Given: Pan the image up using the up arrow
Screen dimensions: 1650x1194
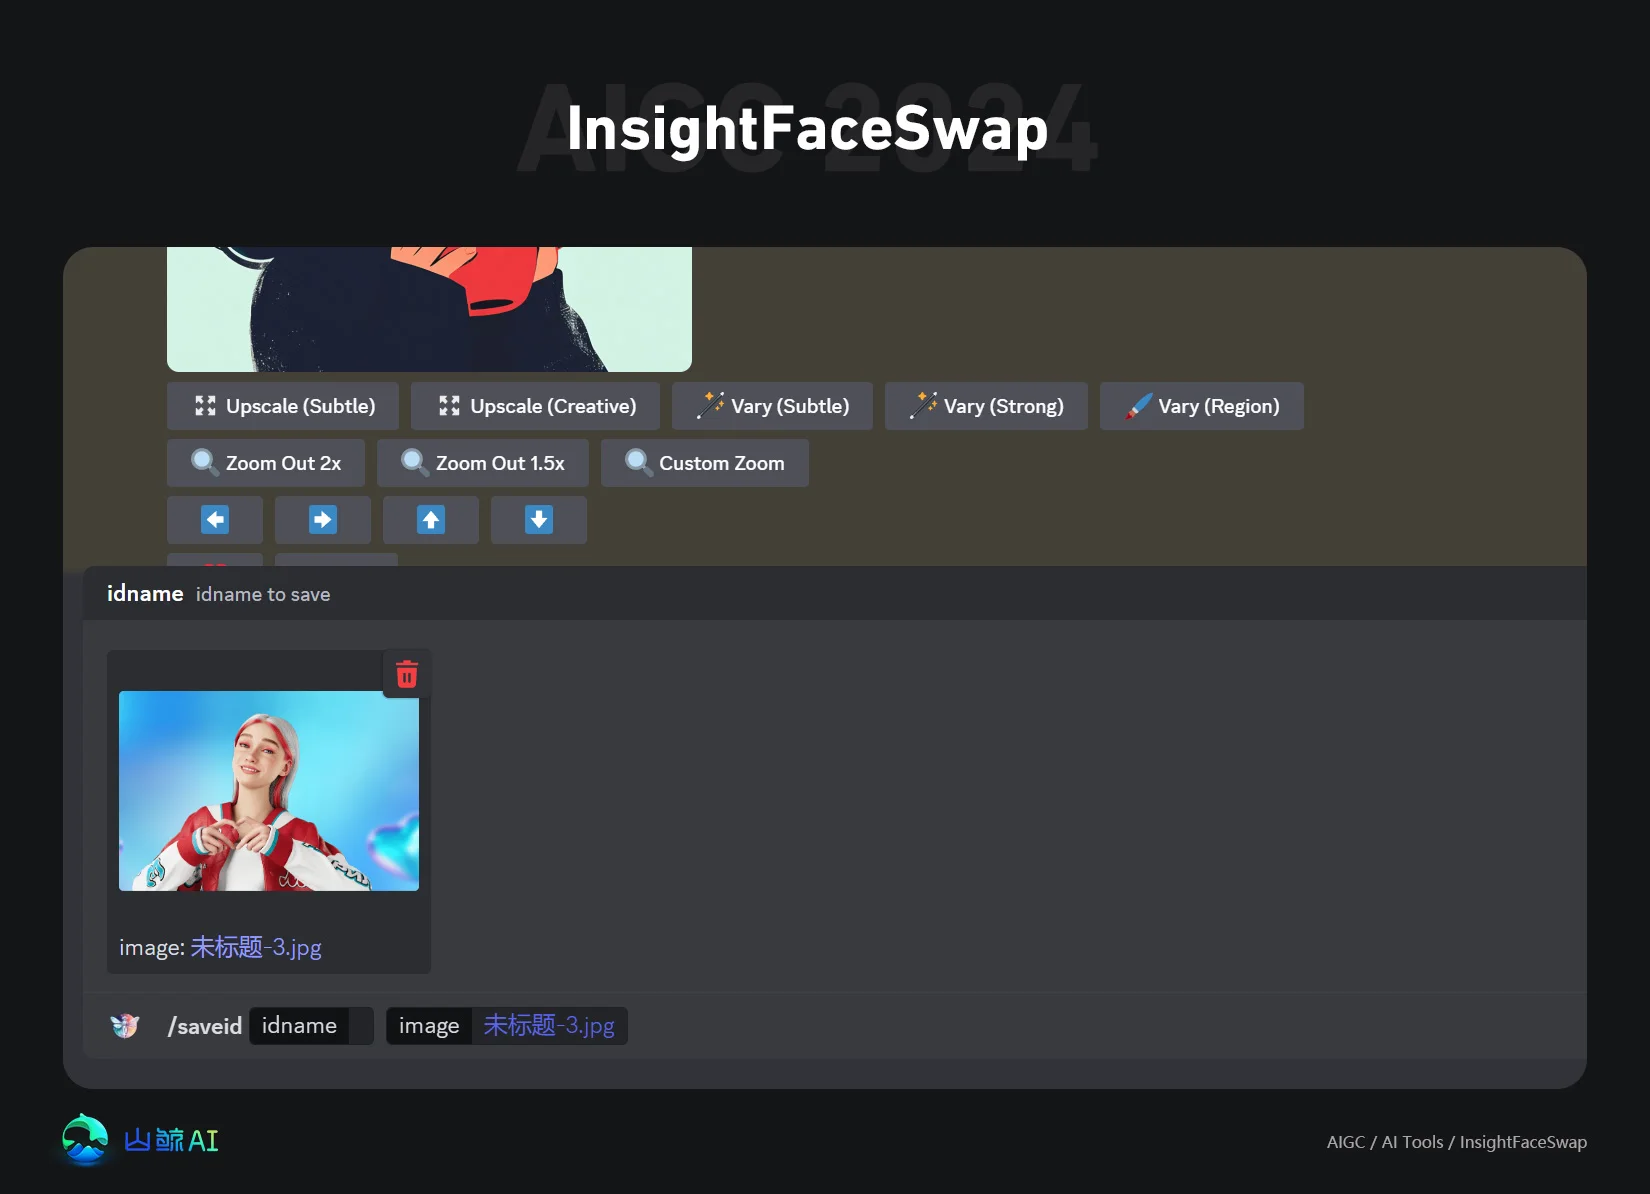Looking at the screenshot, I should tap(430, 520).
